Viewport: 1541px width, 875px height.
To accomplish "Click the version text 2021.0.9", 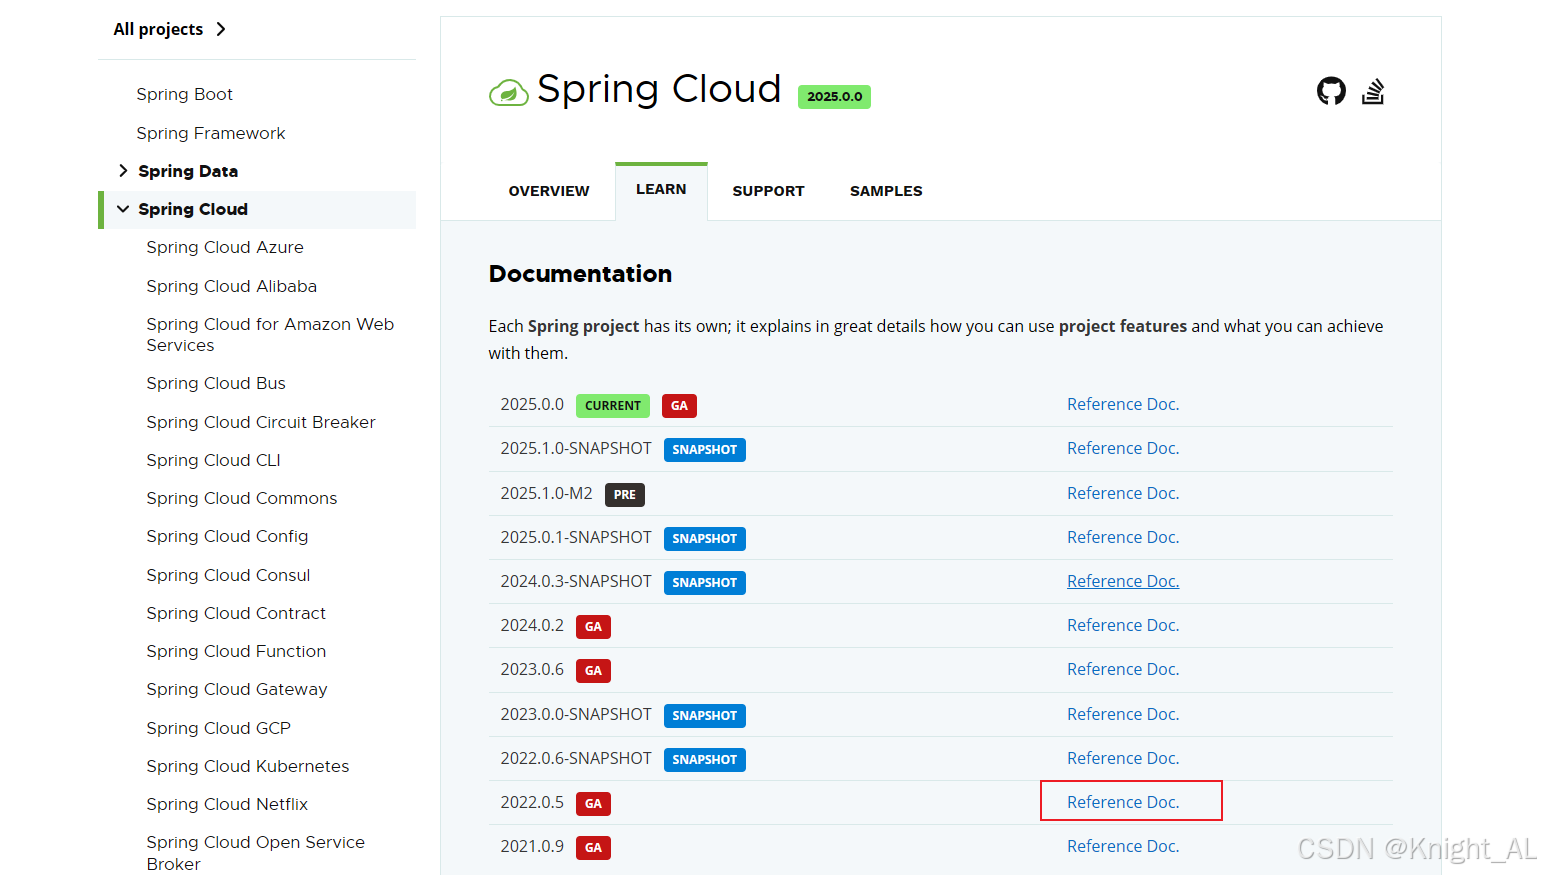I will [532, 846].
